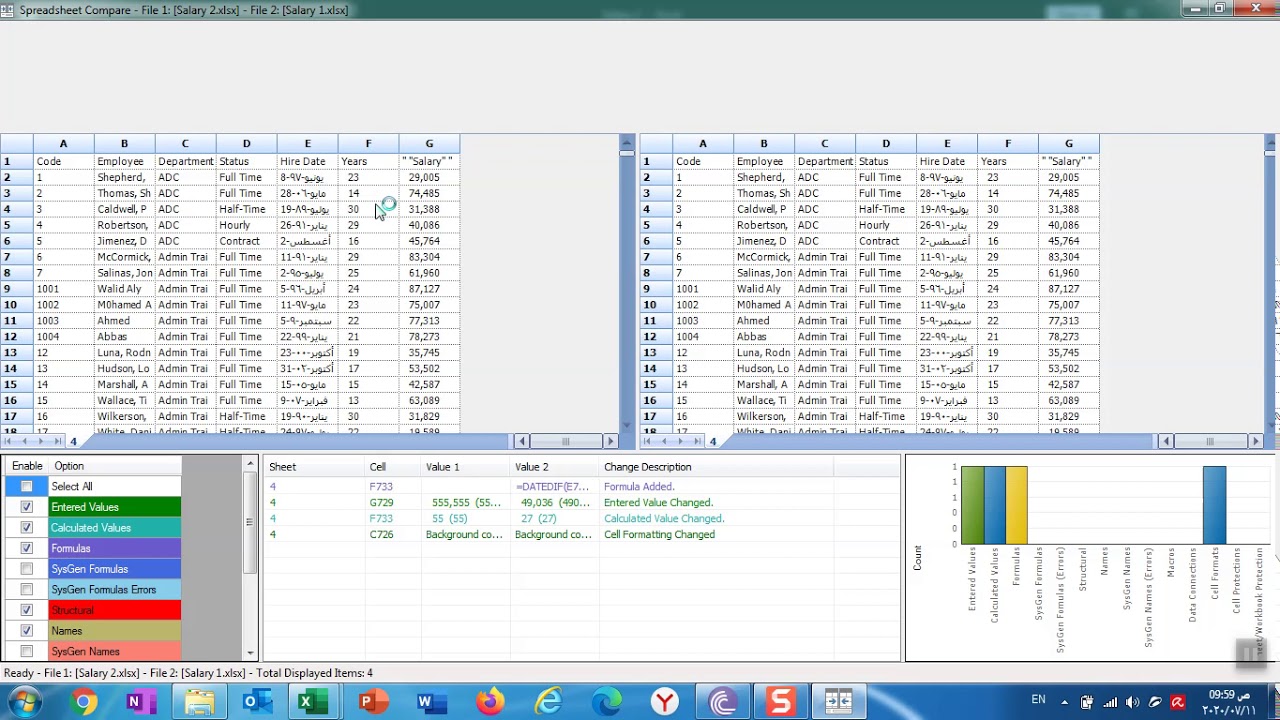Go to last sheet in left file pane
1280x720 pixels.
coord(57,441)
